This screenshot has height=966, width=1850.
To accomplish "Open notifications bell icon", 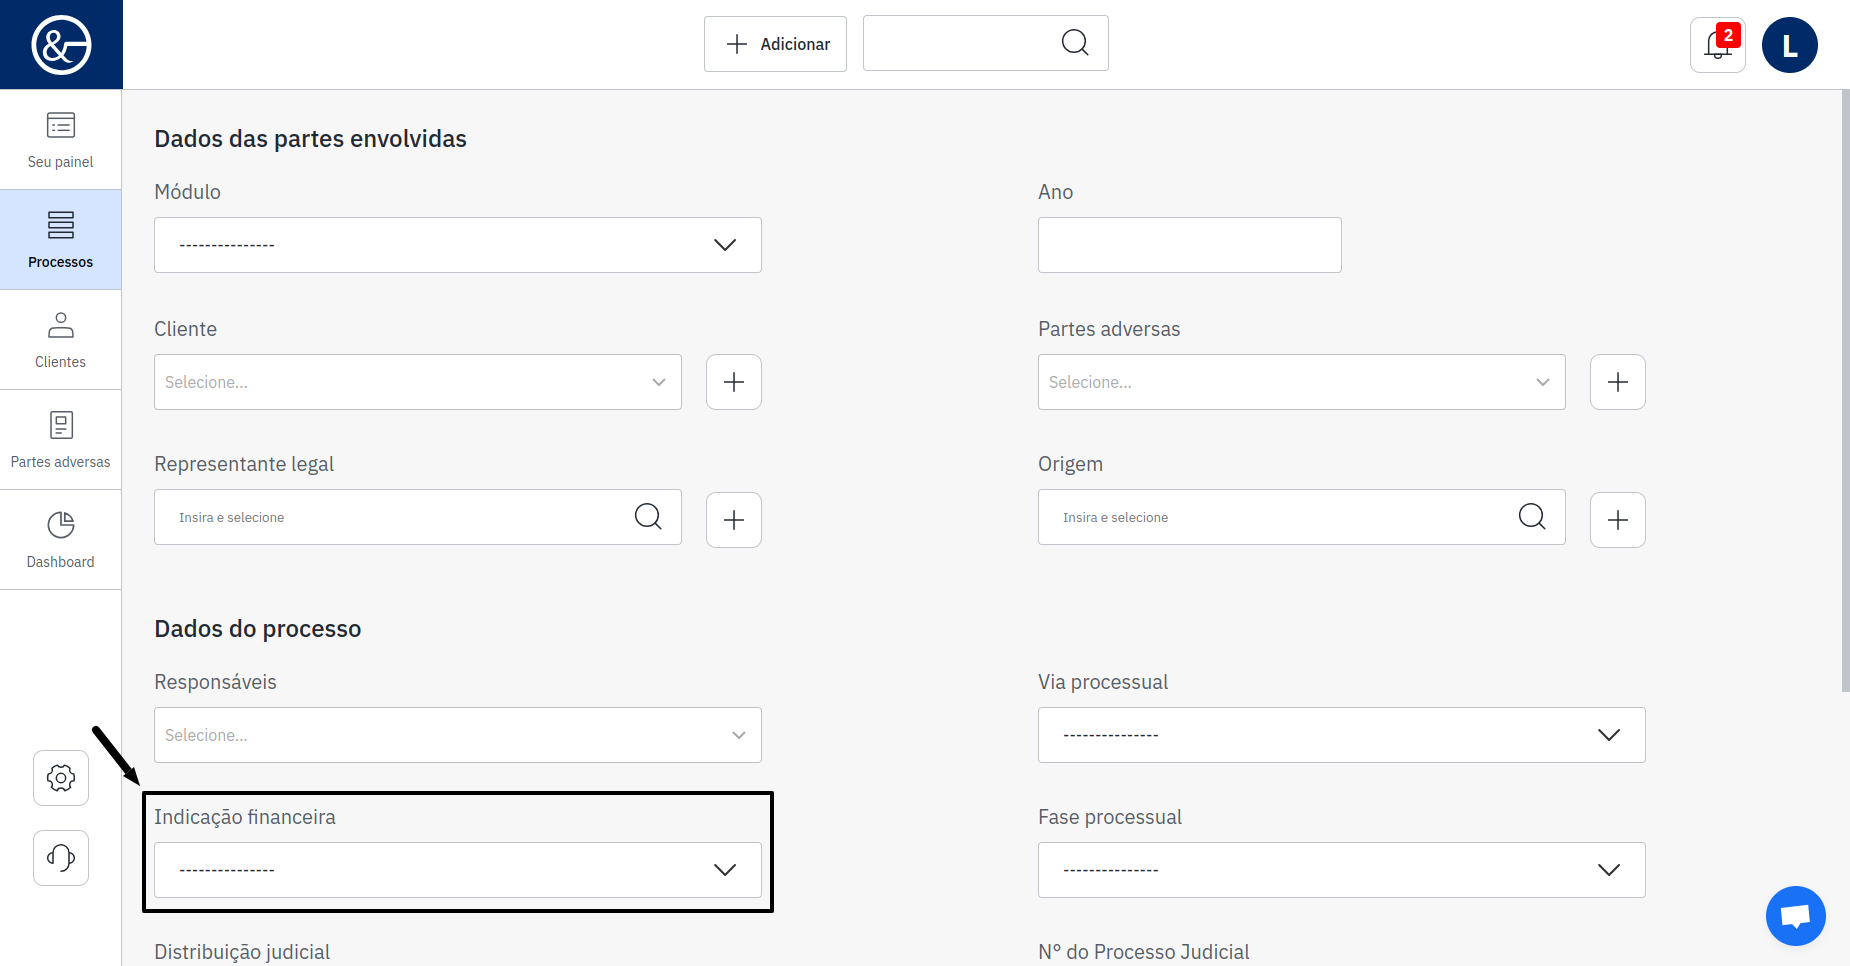I will [1717, 45].
